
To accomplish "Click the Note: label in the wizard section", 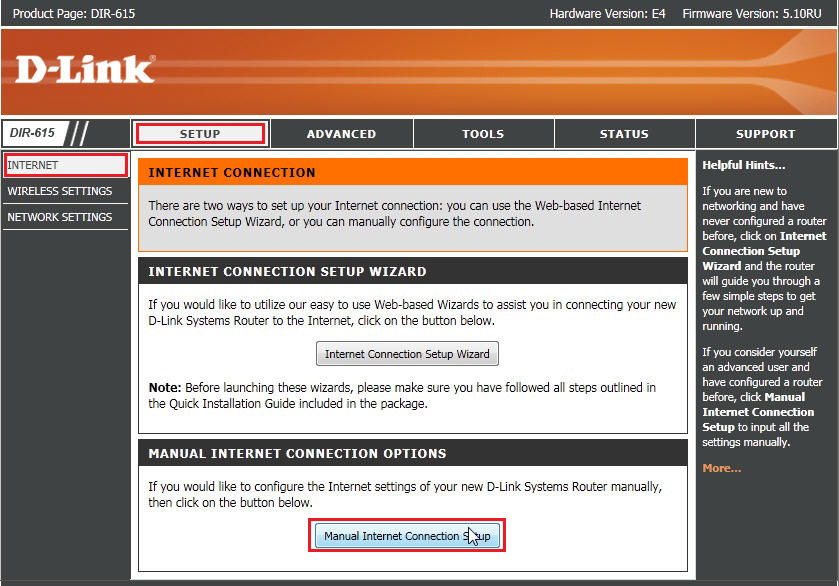I will [165, 387].
